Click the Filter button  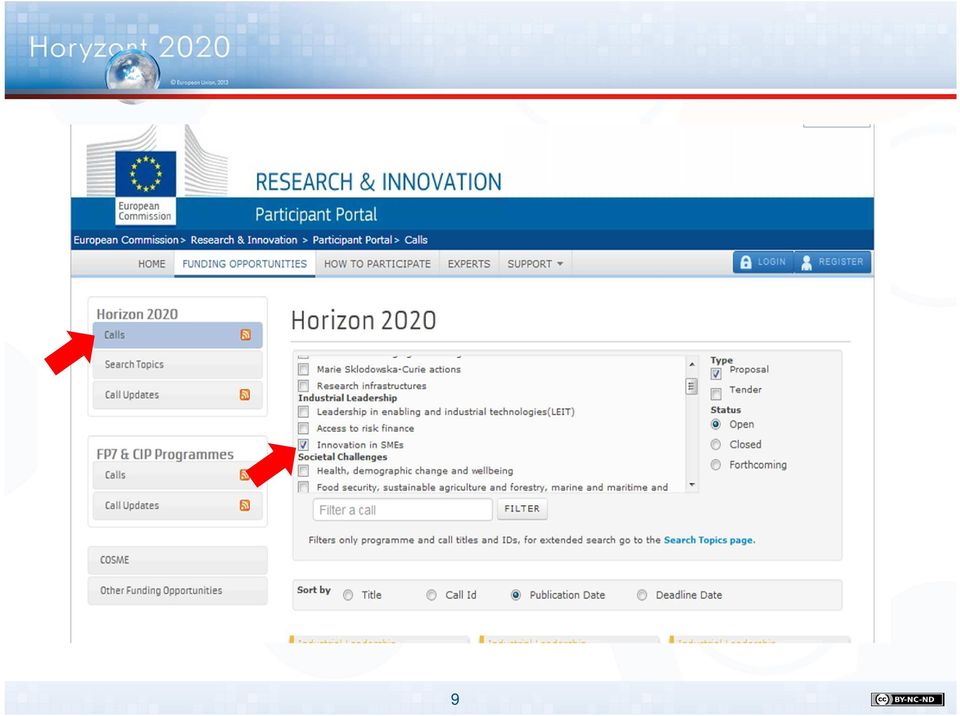click(522, 509)
